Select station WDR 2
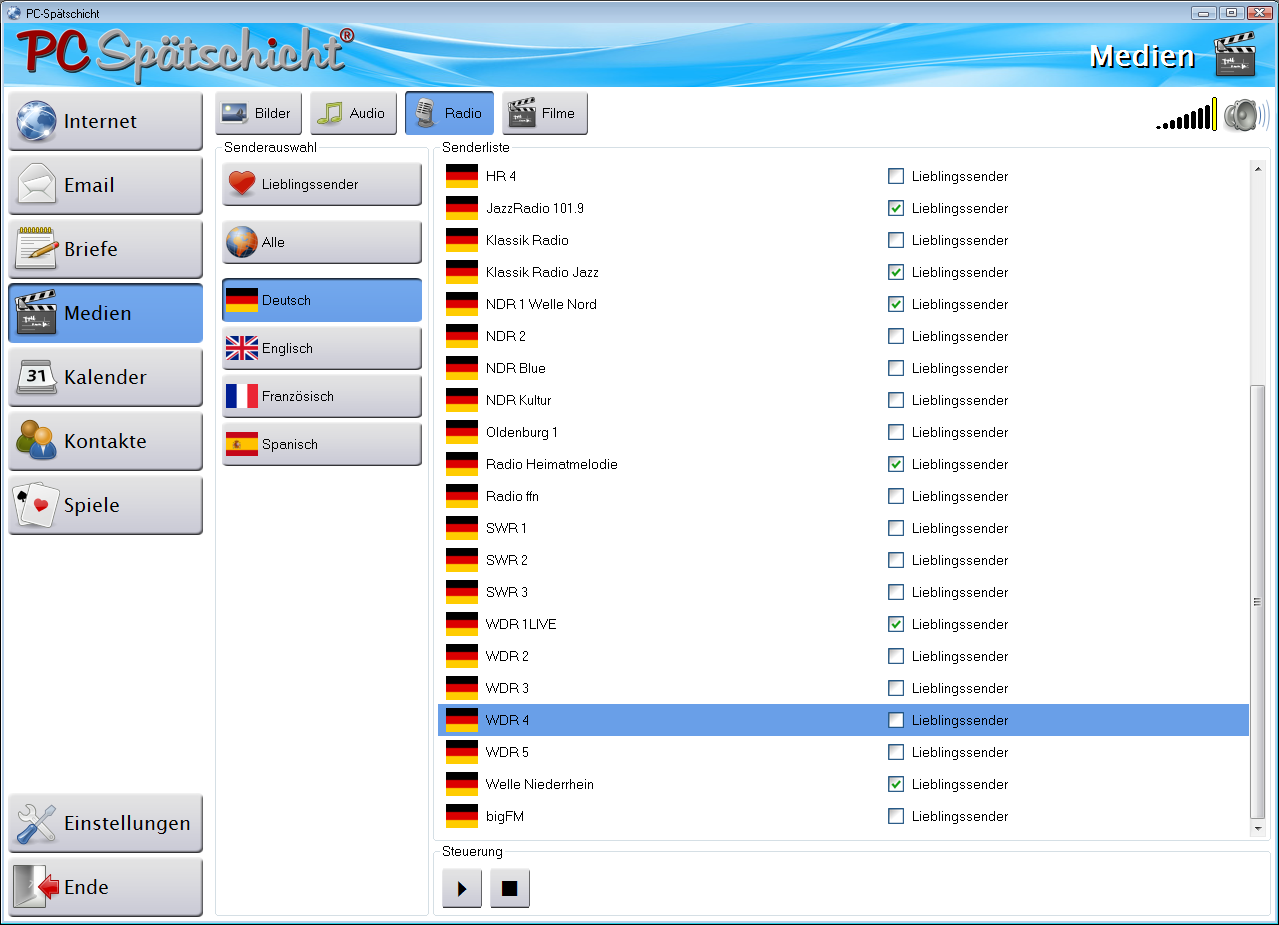 pyautogui.click(x=843, y=656)
